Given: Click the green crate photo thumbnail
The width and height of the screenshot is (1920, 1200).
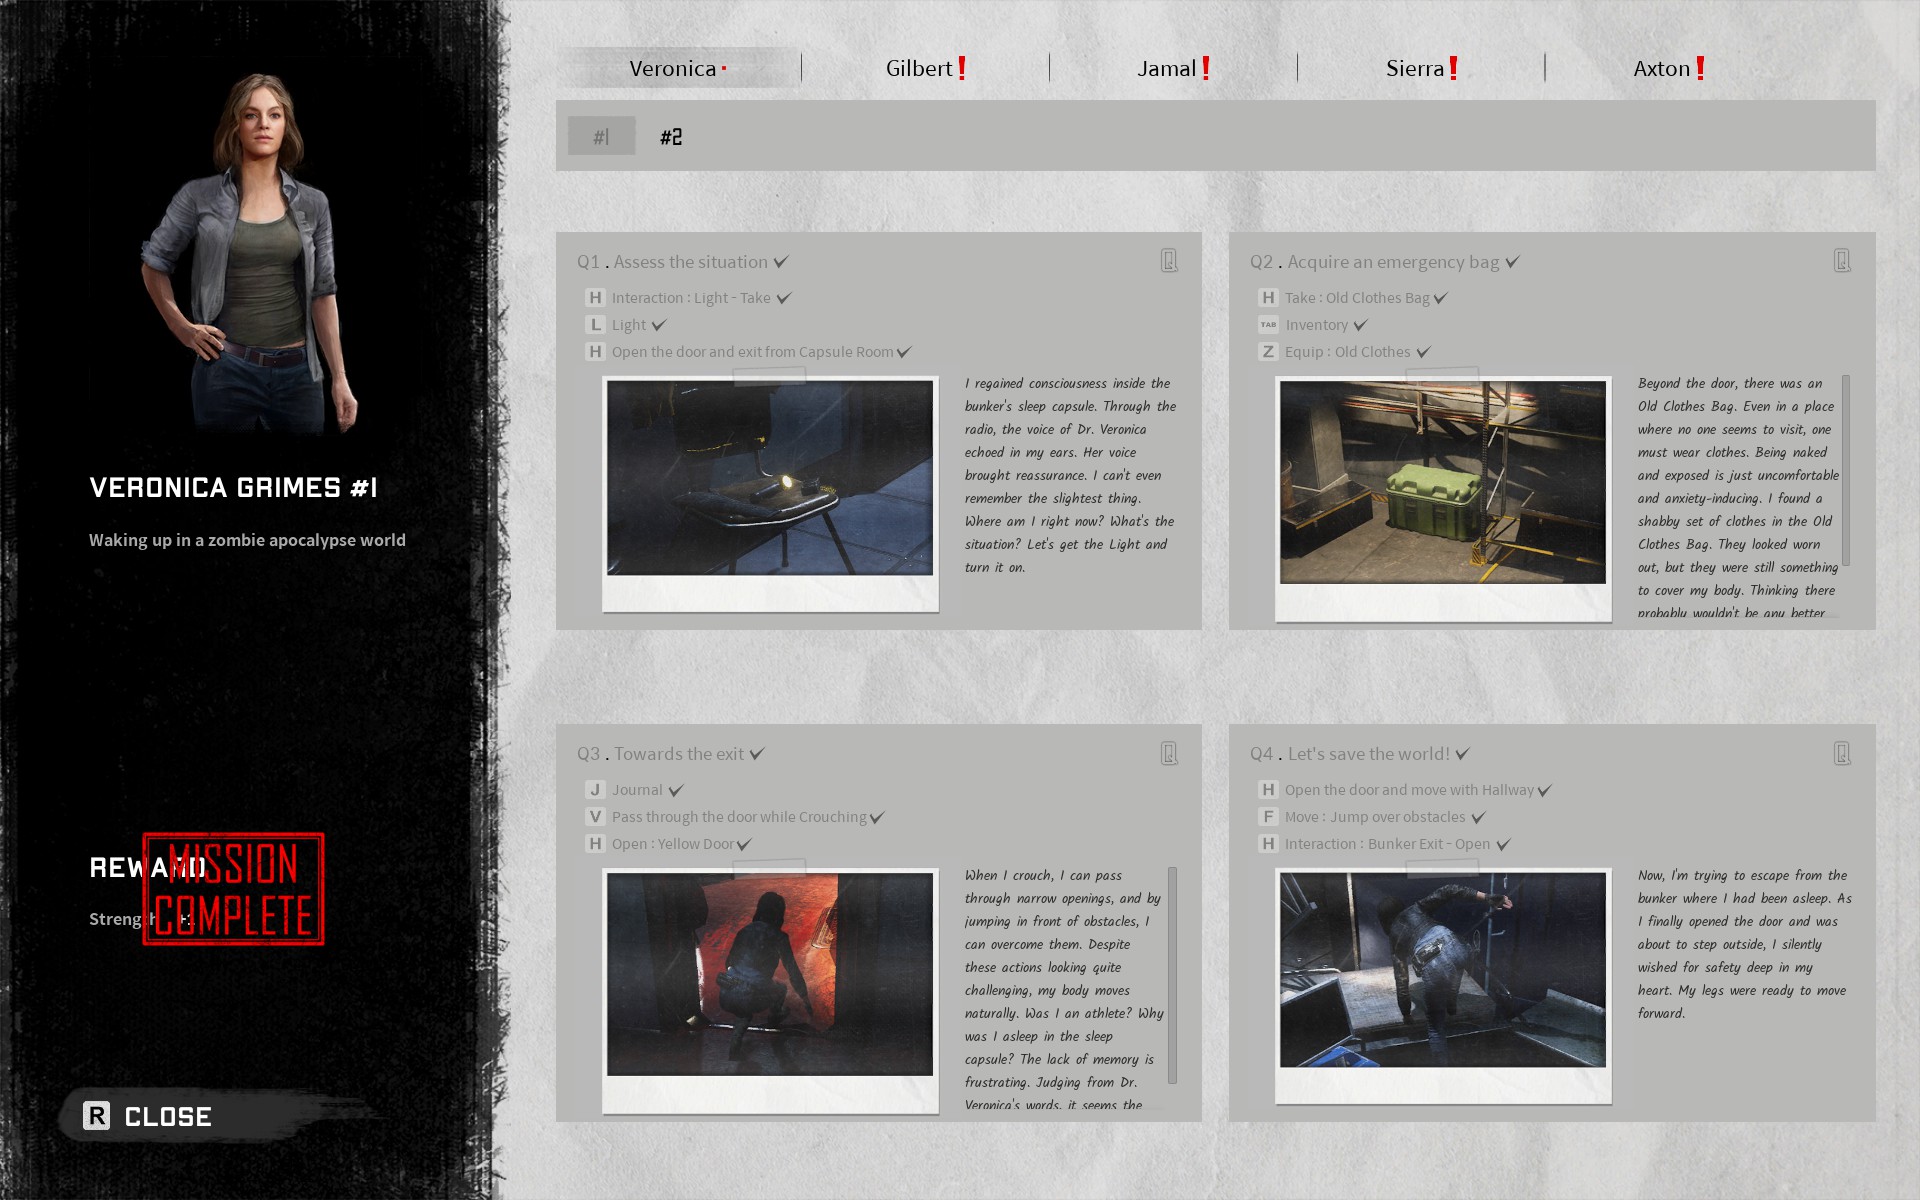Looking at the screenshot, I should click(x=1442, y=481).
